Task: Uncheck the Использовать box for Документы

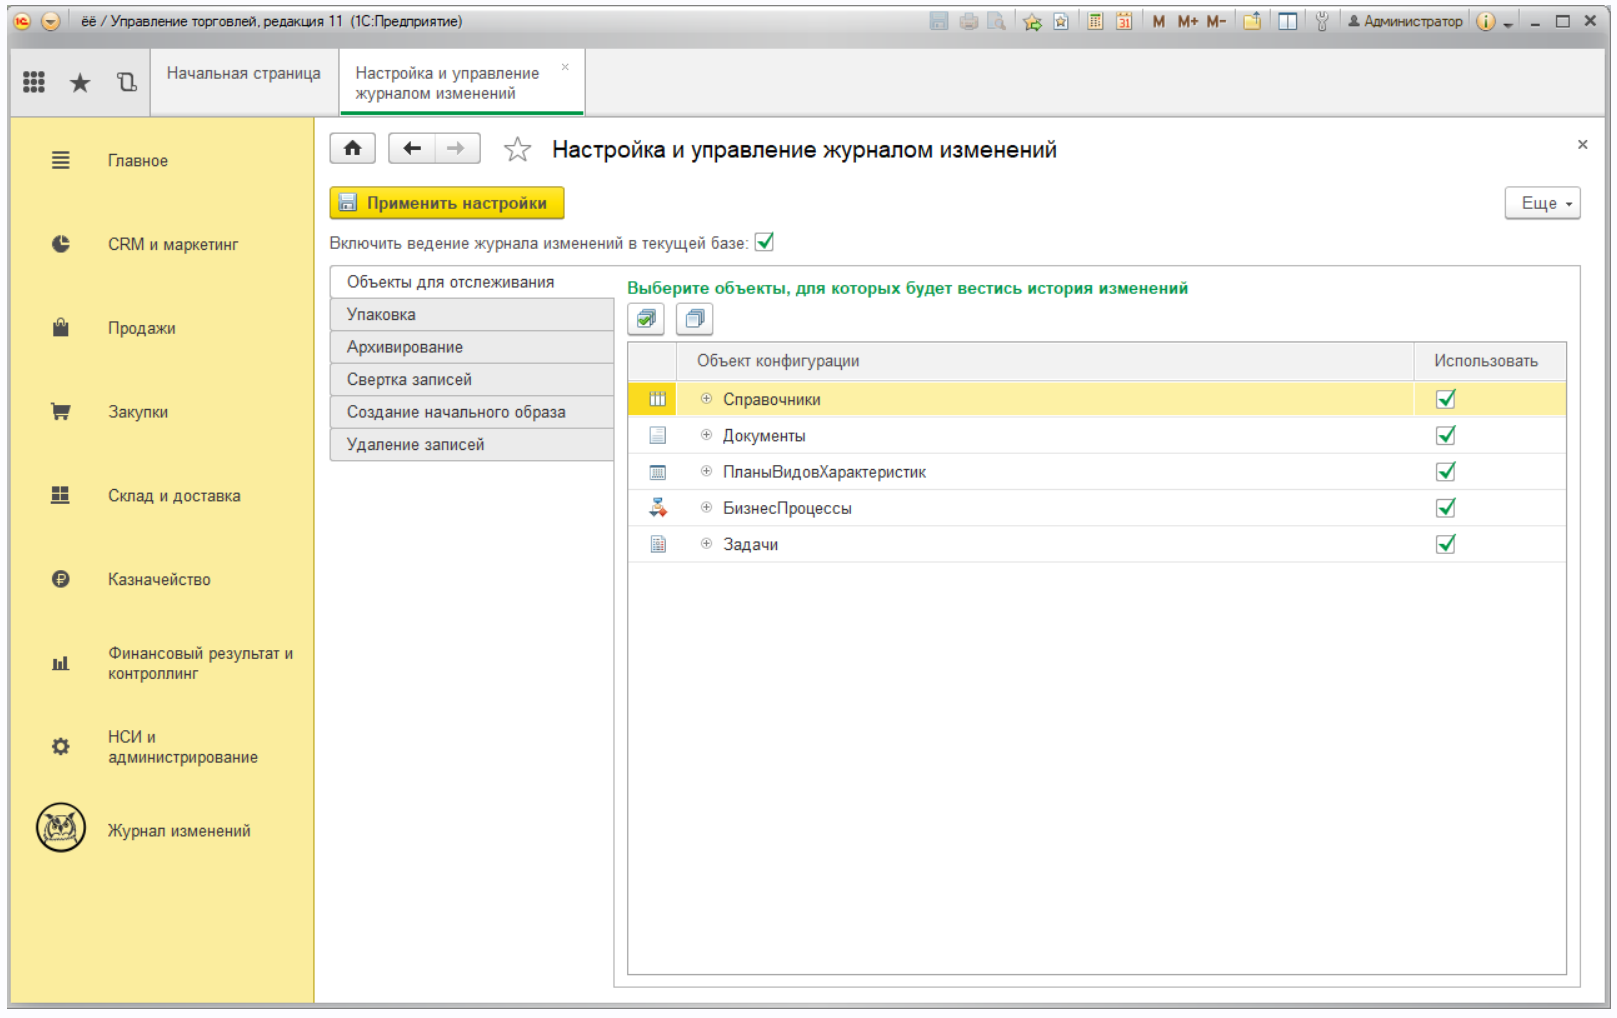Action: click(1445, 435)
